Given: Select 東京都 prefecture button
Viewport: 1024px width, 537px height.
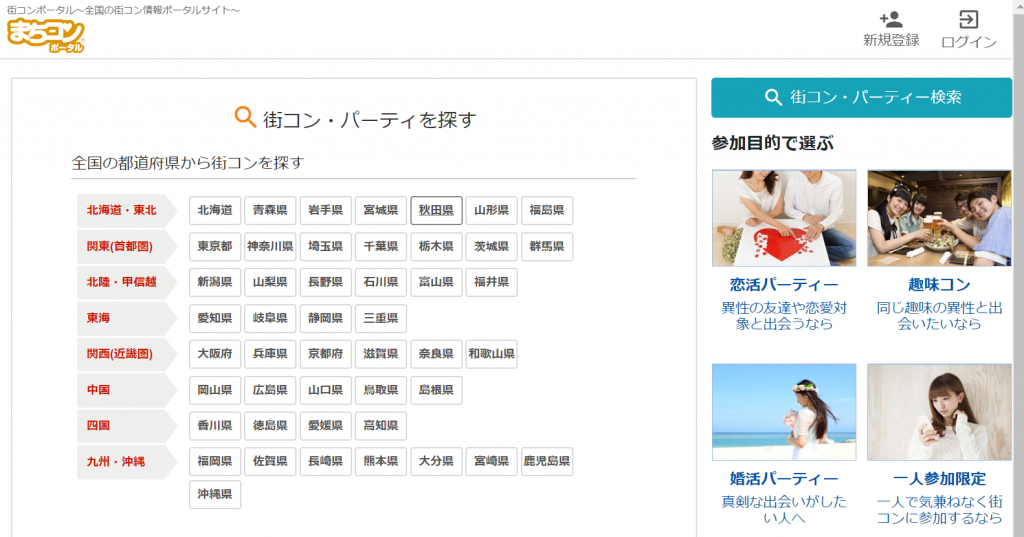Looking at the screenshot, I should (x=215, y=246).
